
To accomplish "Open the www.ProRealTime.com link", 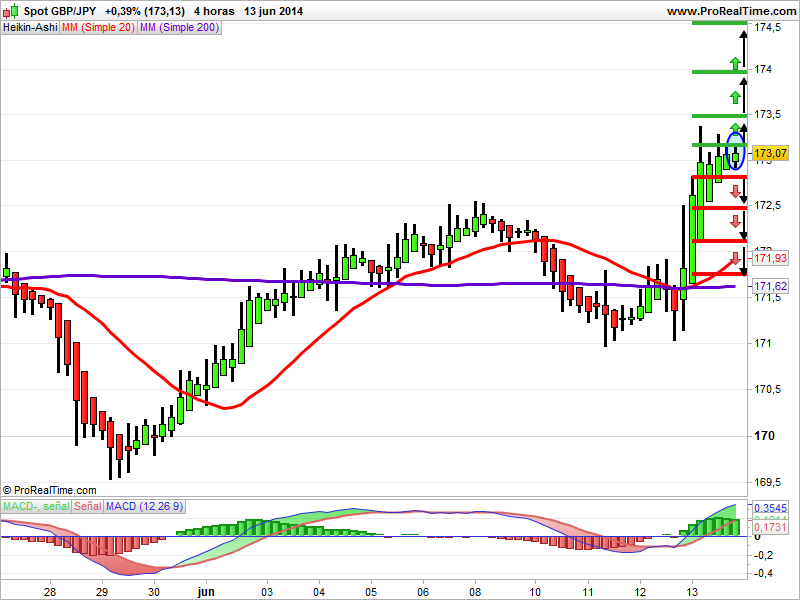I will click(731, 11).
